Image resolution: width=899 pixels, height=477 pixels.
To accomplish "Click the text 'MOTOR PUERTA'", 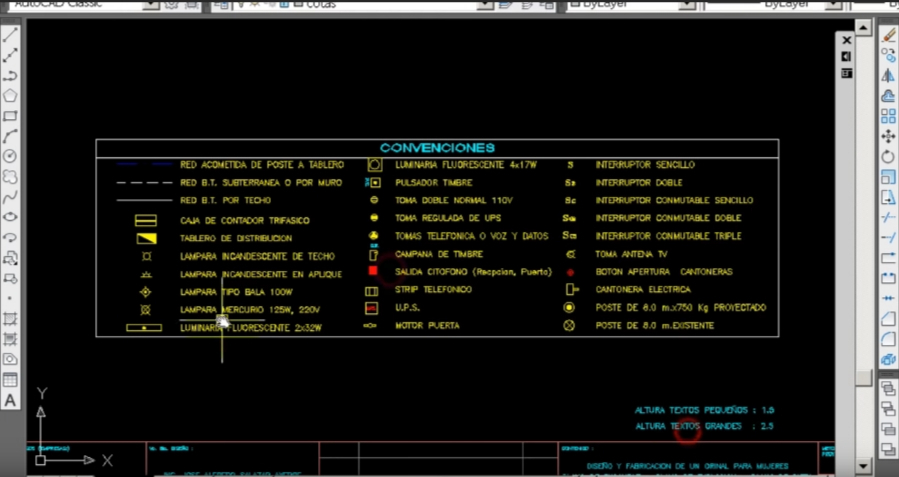I will pos(427,325).
